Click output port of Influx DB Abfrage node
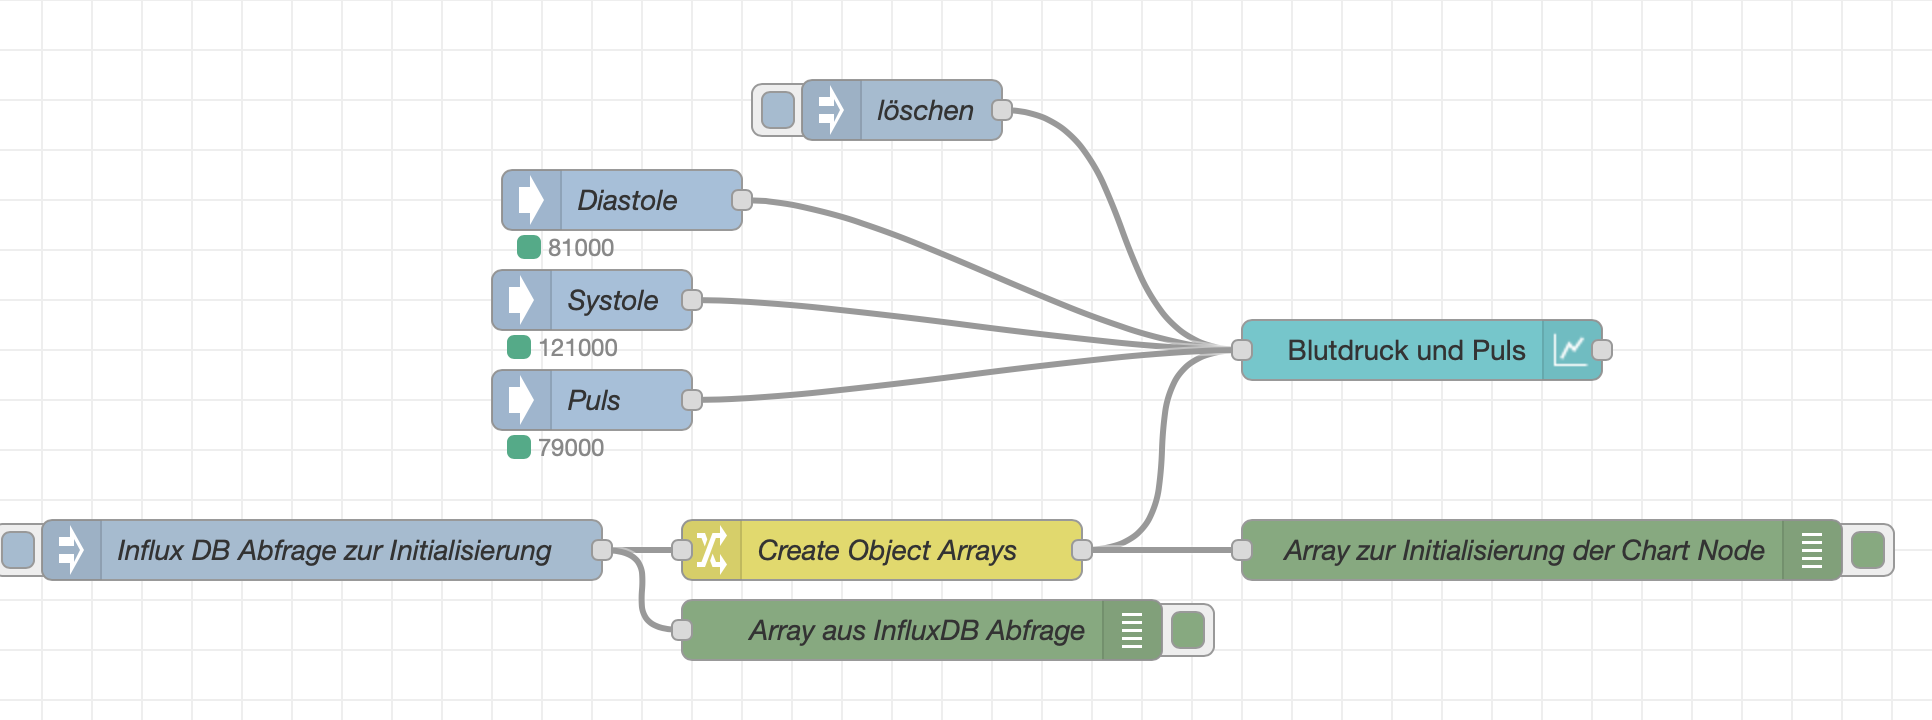The width and height of the screenshot is (1932, 720). 602,550
